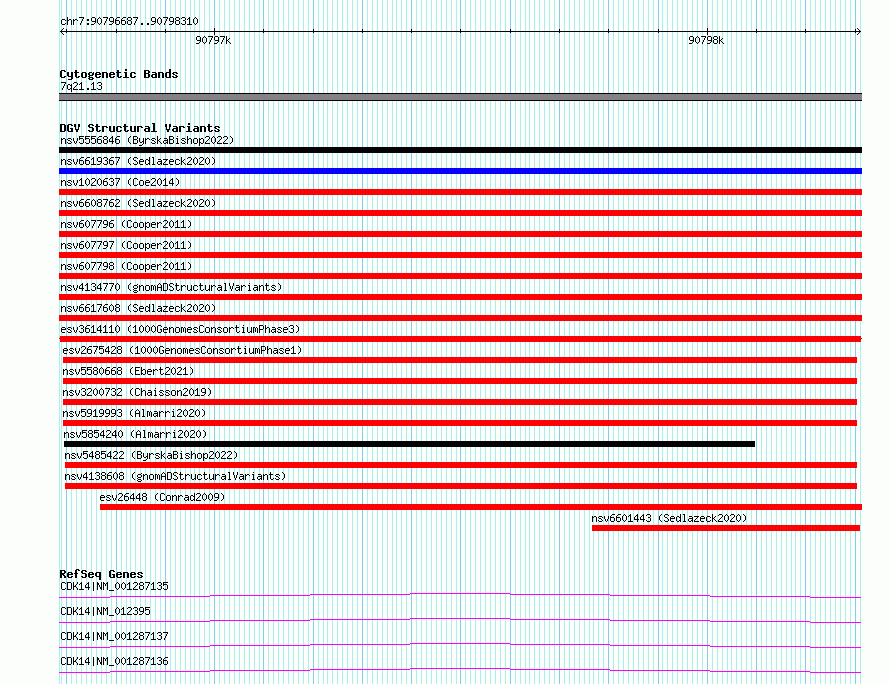Select CDK14|NM_001287136 transcript label

pos(114,661)
